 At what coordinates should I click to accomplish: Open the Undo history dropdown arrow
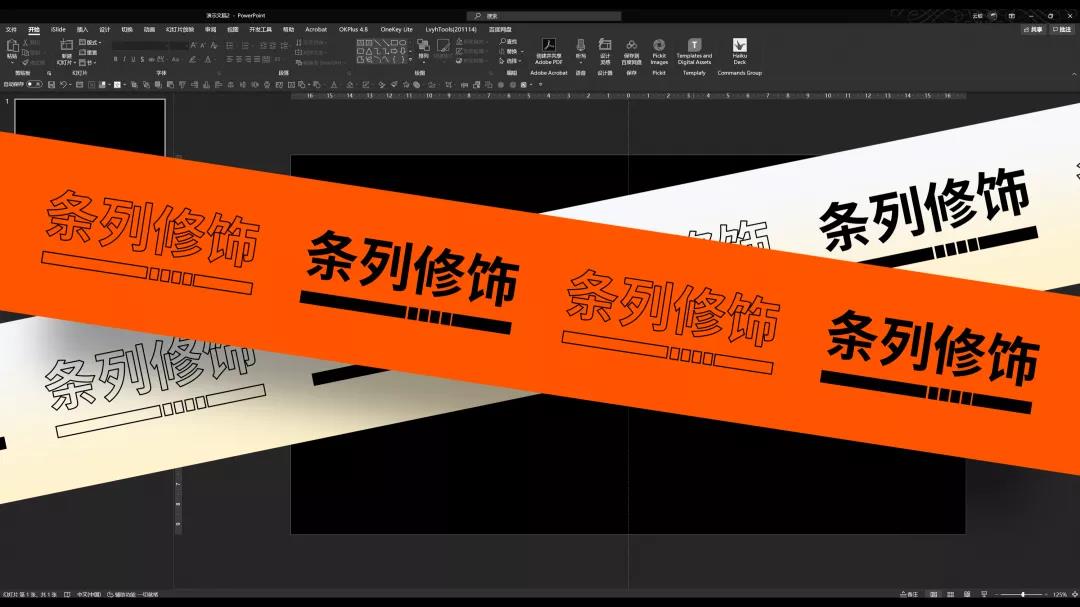[x=72, y=85]
